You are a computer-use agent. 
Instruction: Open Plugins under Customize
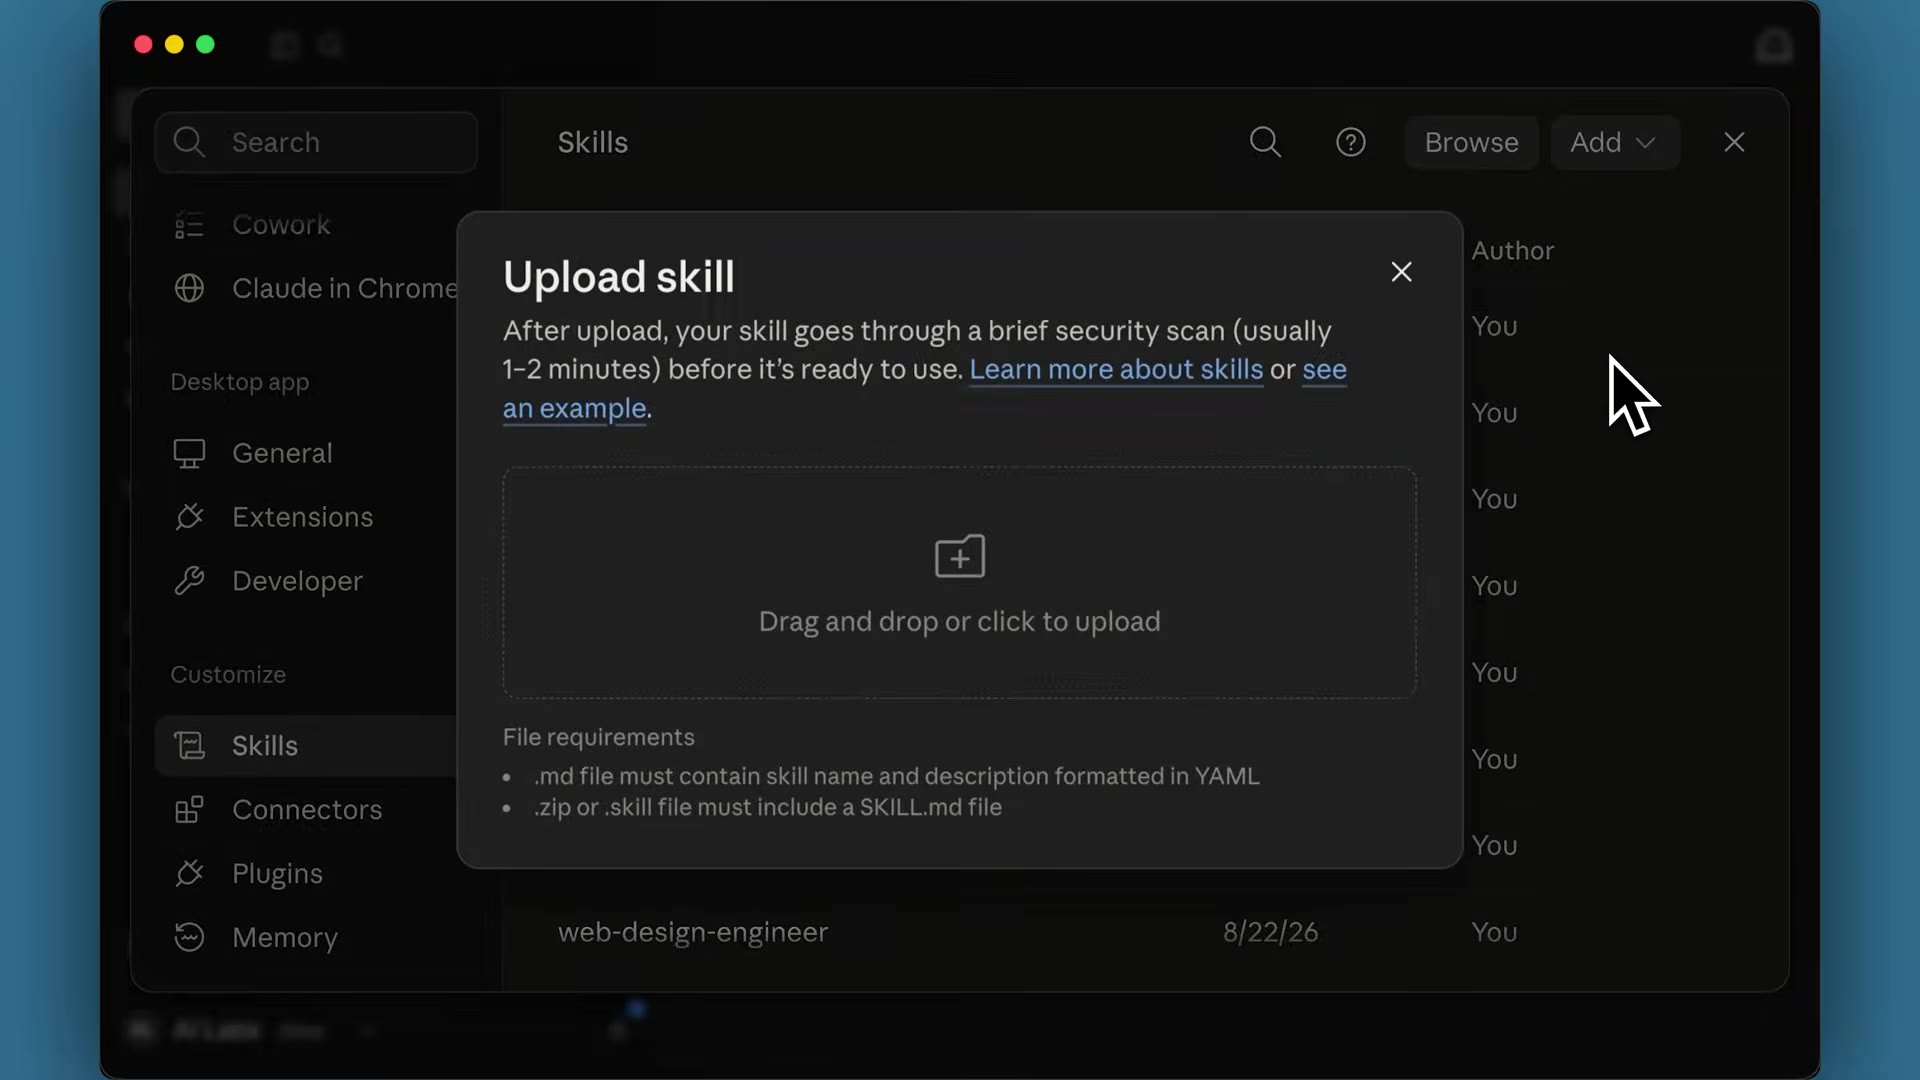tap(277, 873)
